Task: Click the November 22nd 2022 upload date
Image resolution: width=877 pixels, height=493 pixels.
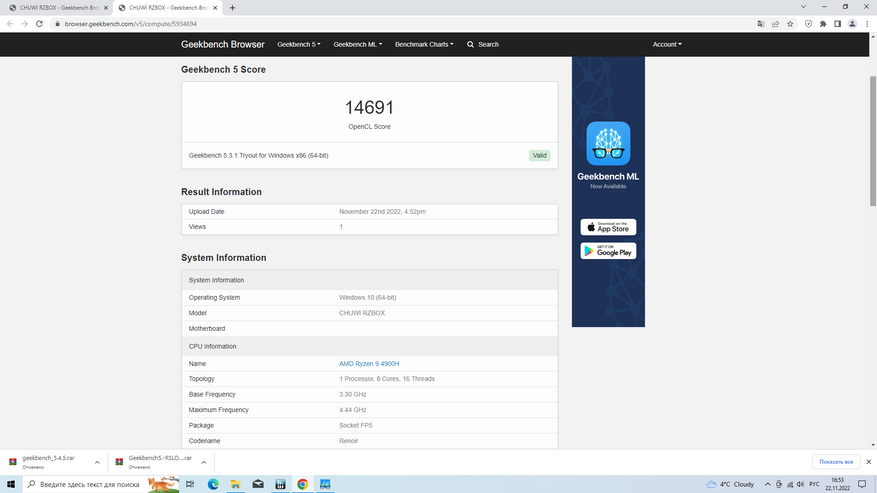Action: [383, 212]
